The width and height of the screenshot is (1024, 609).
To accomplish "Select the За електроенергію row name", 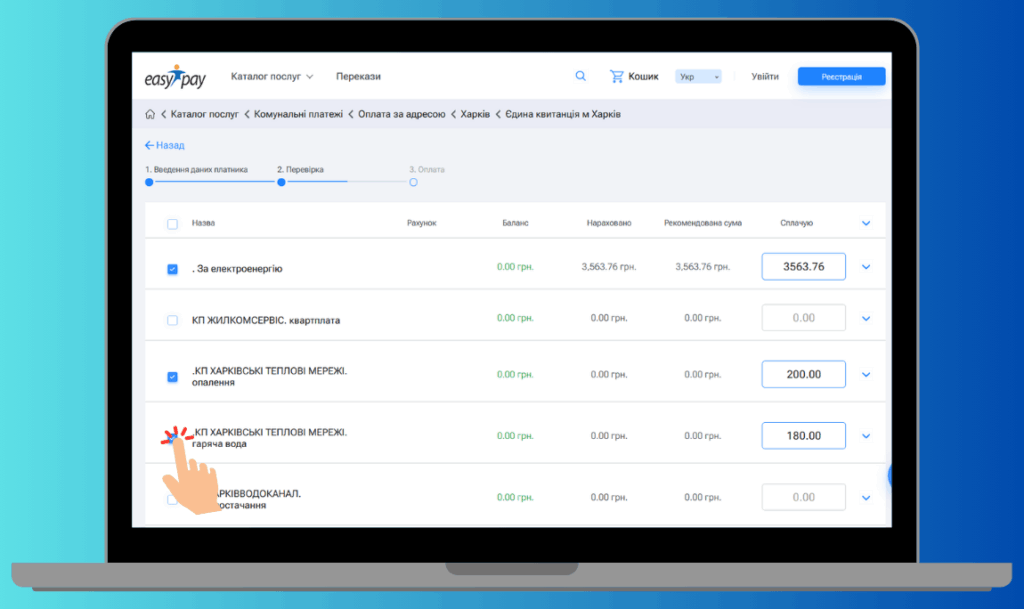I will coord(237,268).
